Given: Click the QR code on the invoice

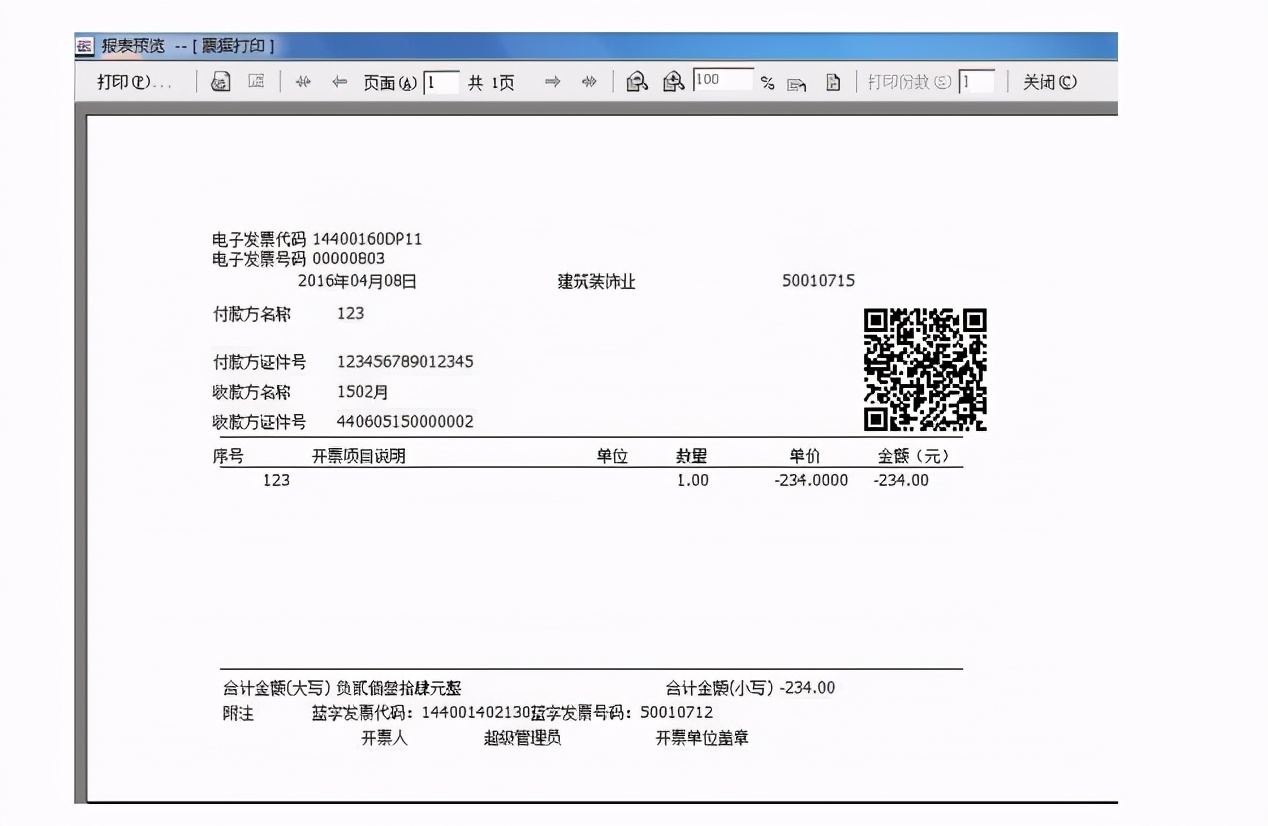Looking at the screenshot, I should click(x=924, y=368).
